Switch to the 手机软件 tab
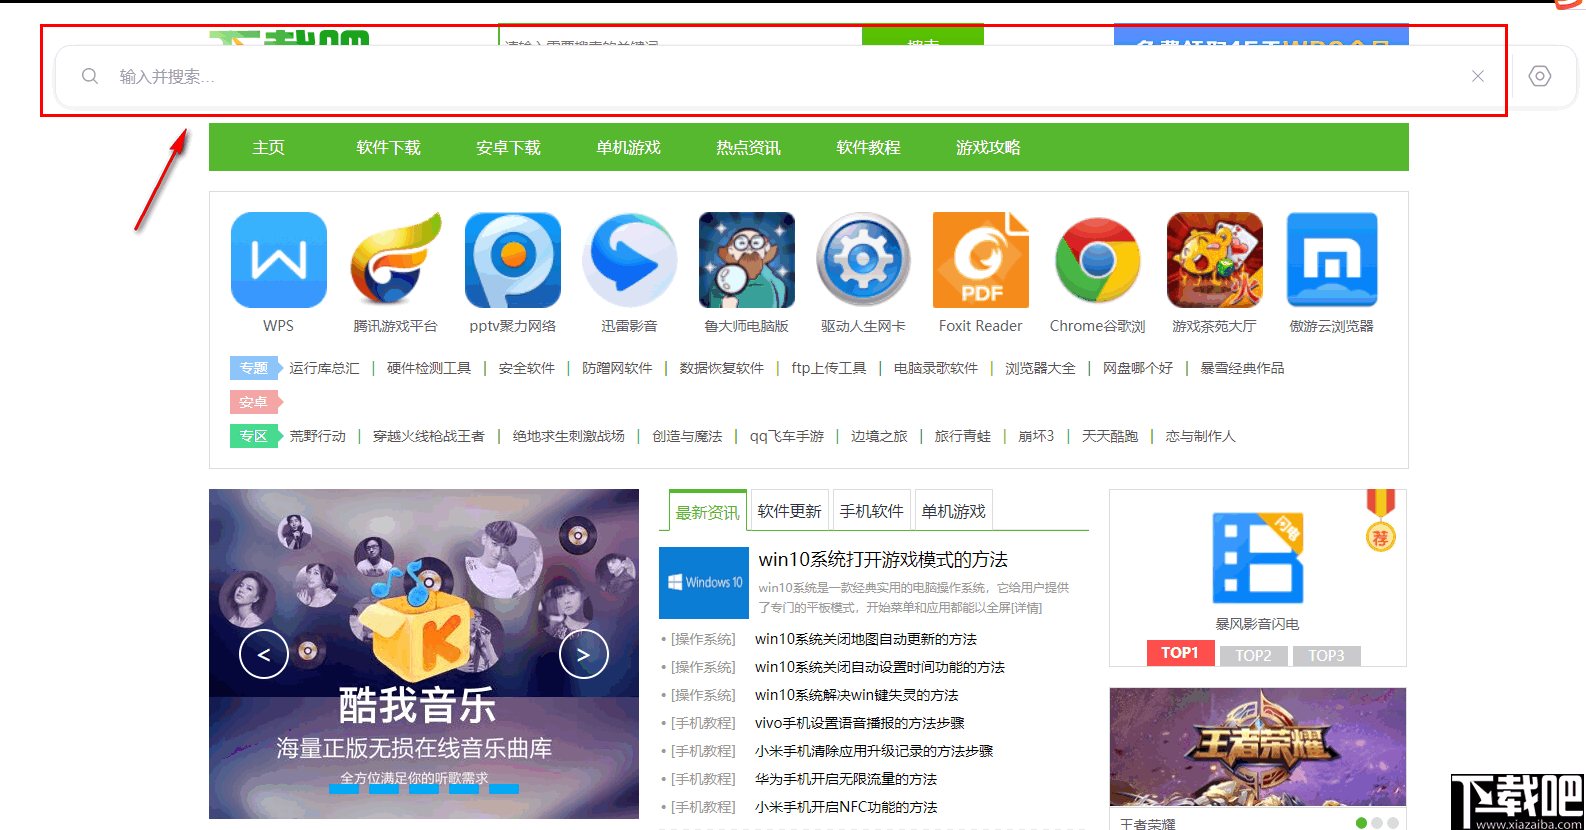1586x830 pixels. (x=872, y=511)
